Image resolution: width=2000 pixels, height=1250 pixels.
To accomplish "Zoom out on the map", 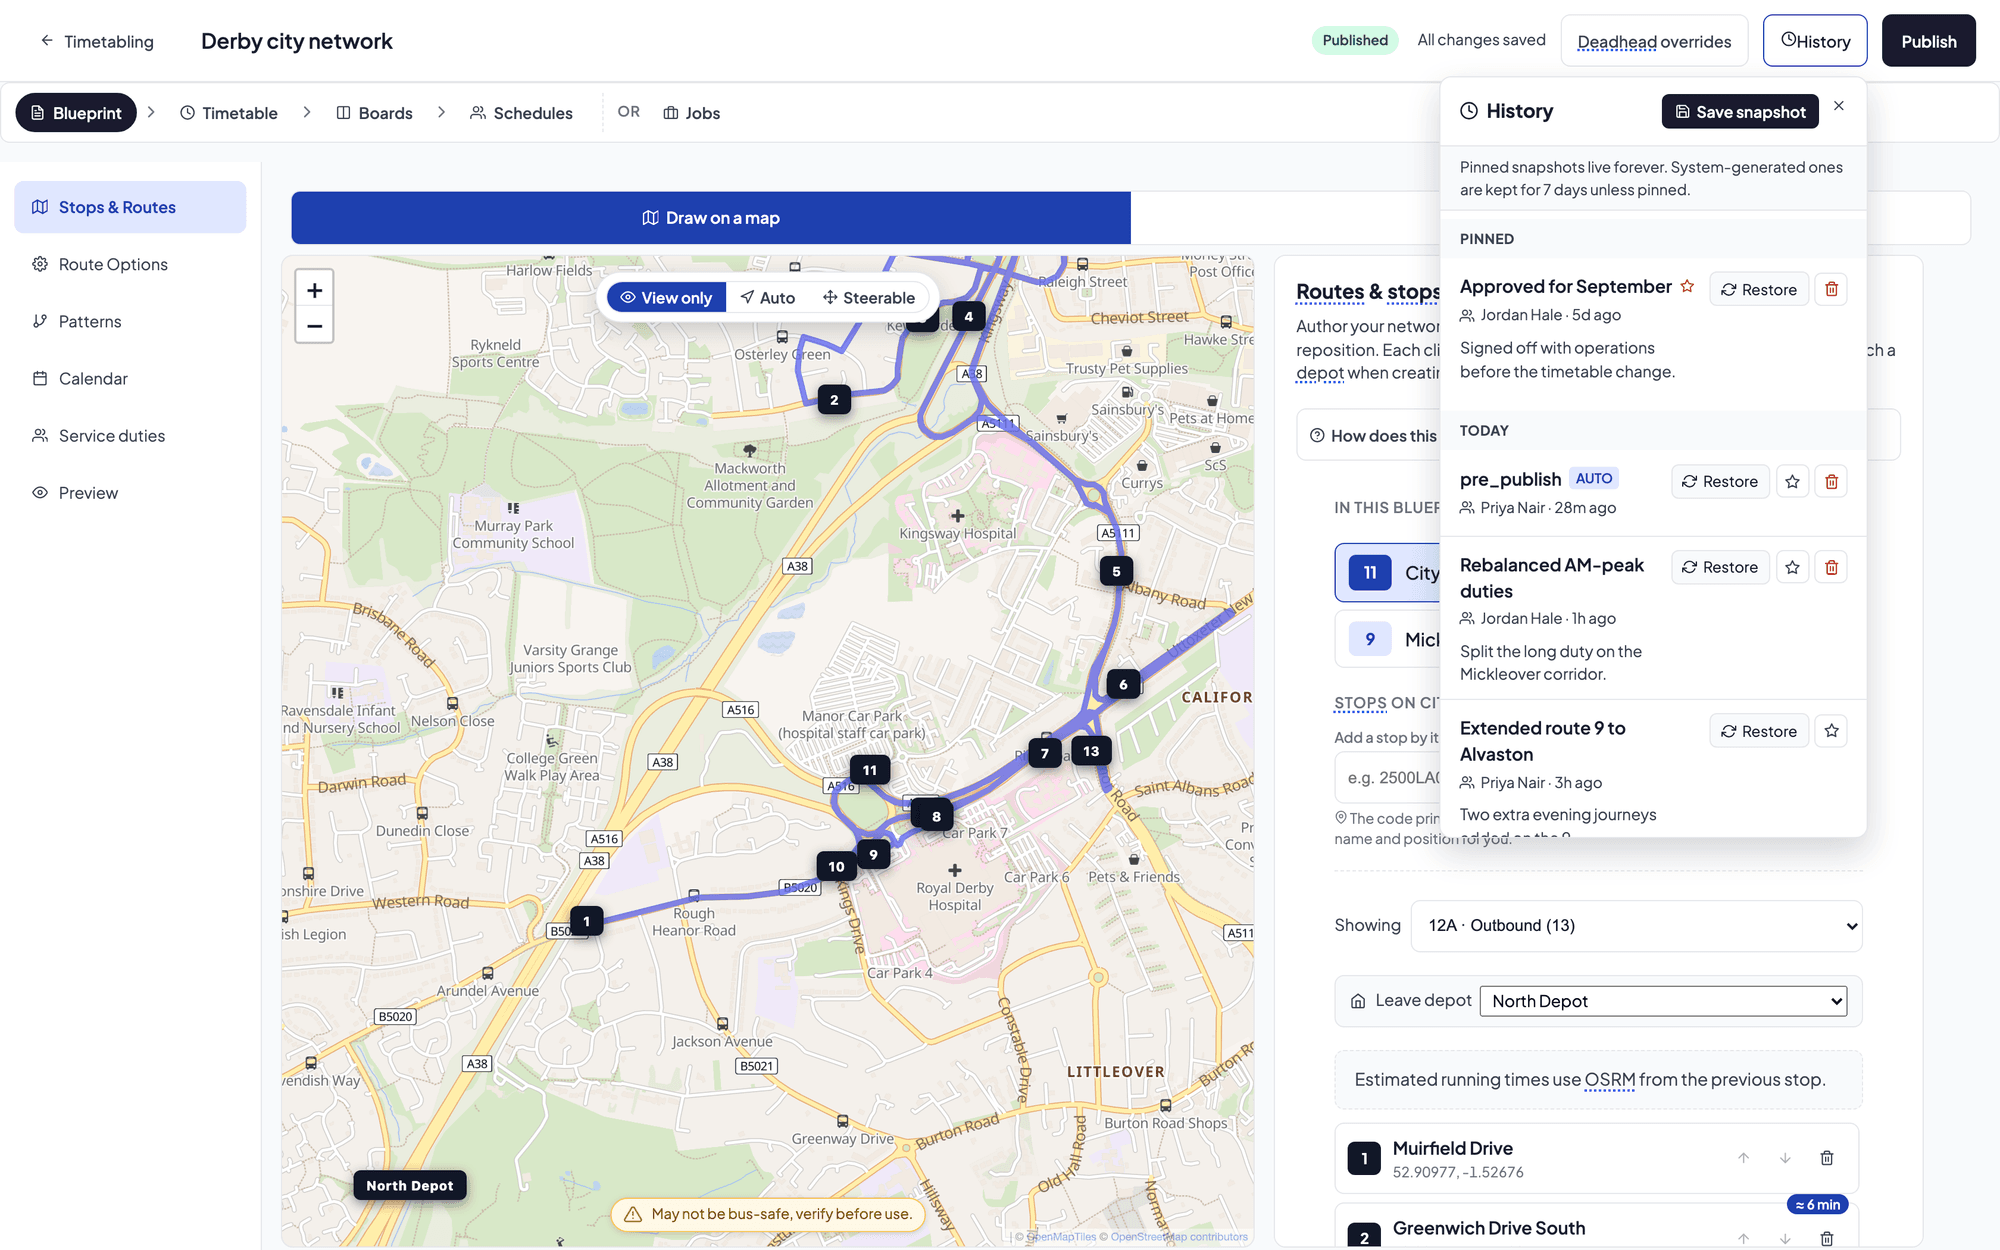I will point(314,326).
